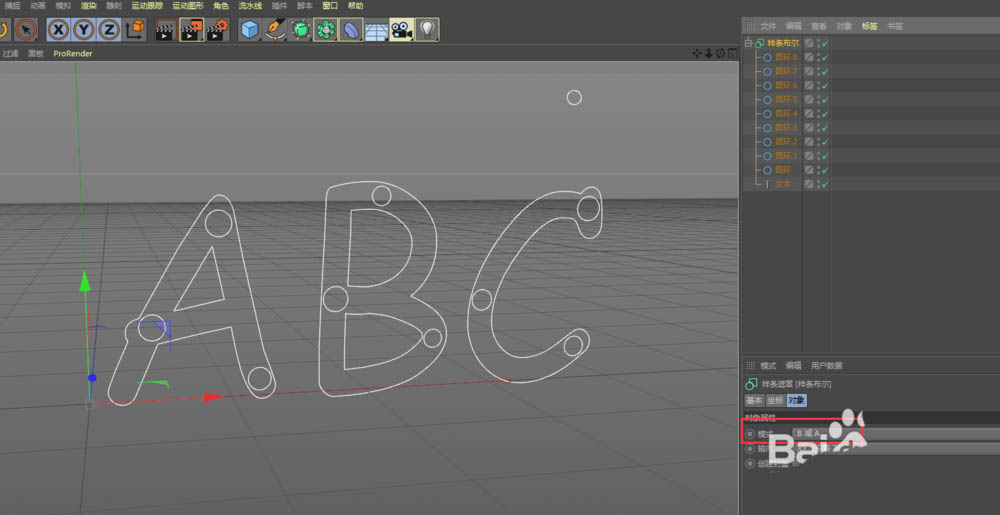Click the X axis lock icon
This screenshot has width=1000, height=515.
point(60,30)
